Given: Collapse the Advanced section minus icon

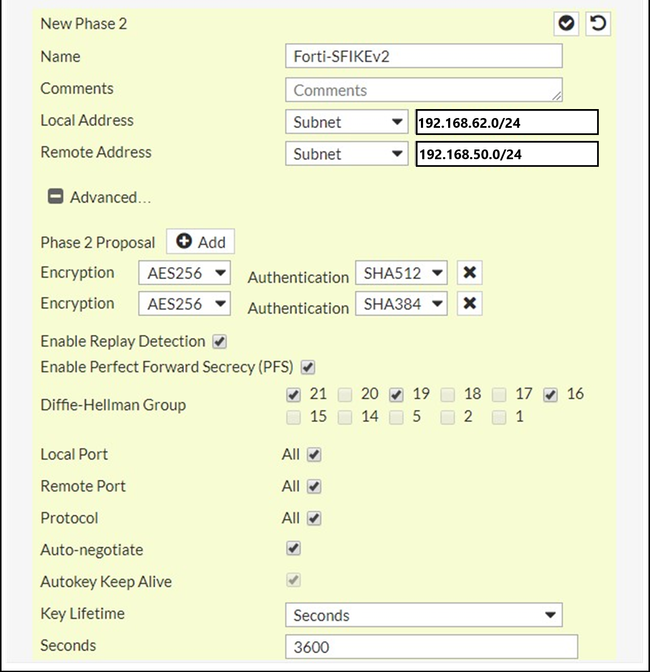Looking at the screenshot, I should click(x=56, y=197).
